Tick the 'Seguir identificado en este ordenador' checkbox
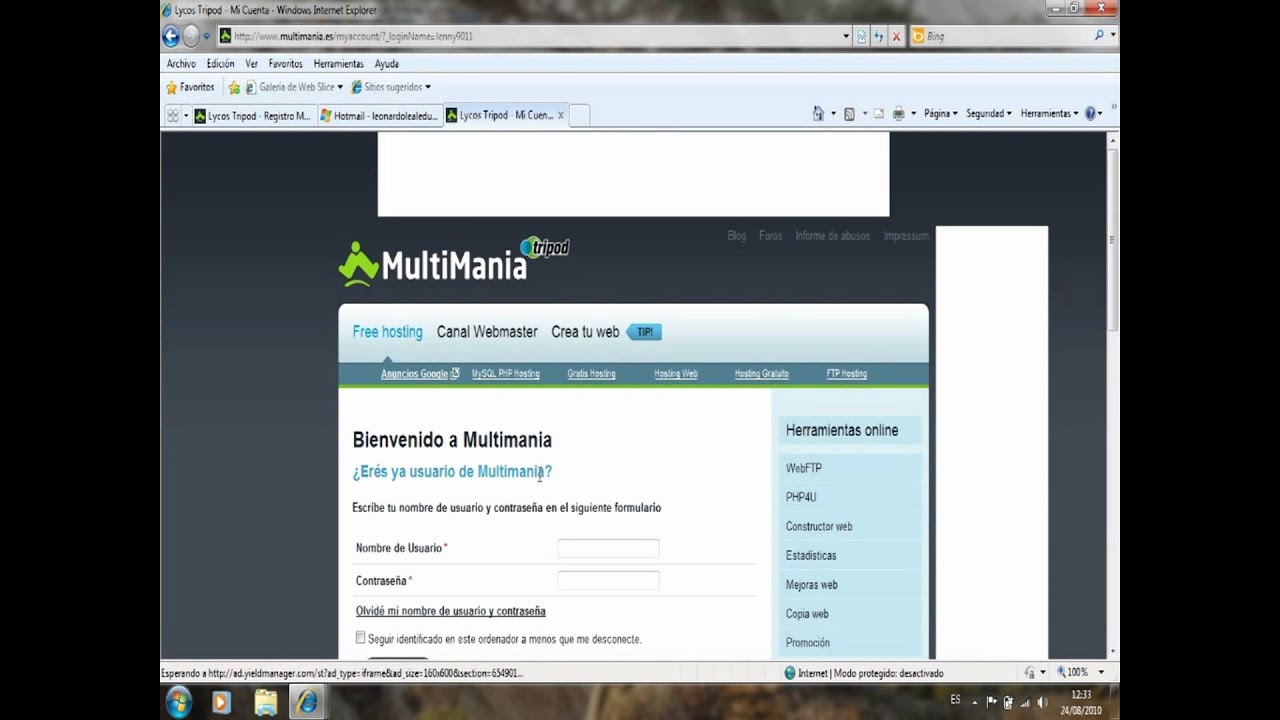Viewport: 1280px width, 720px height. pos(361,637)
